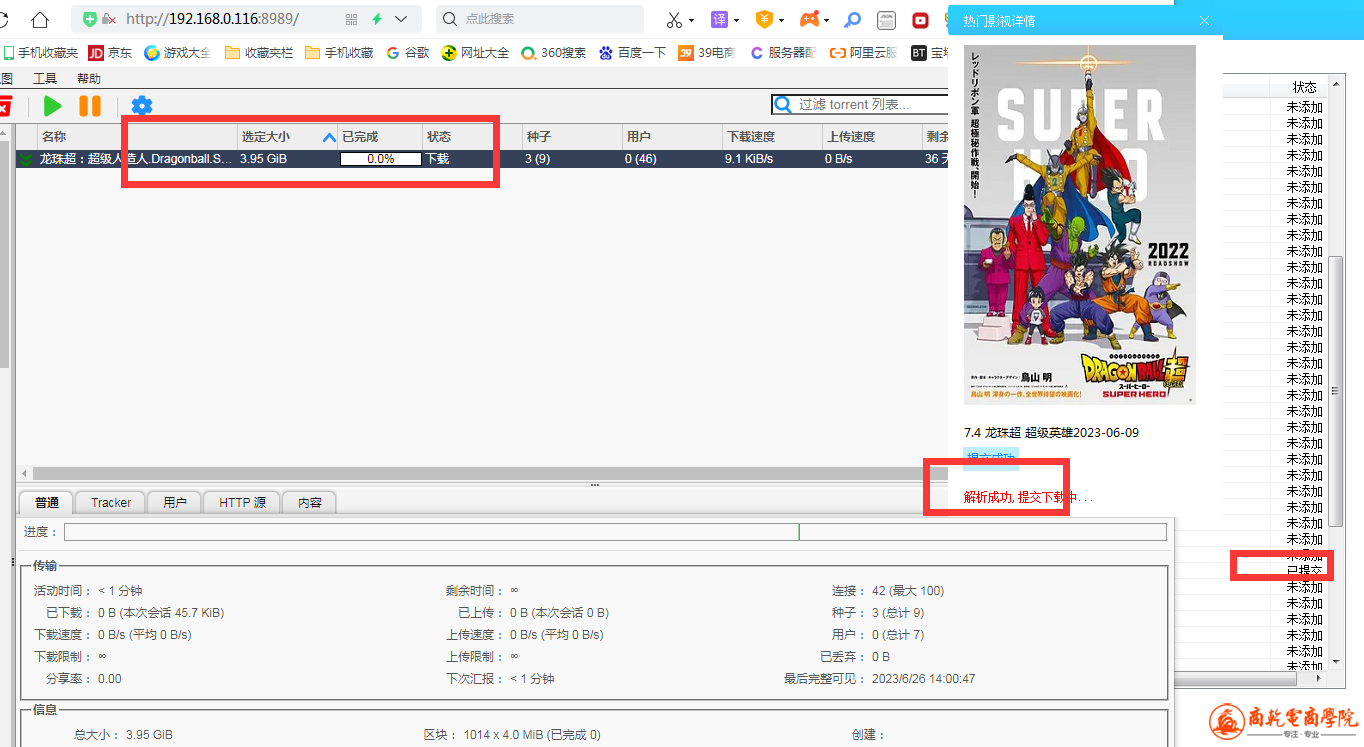Switch to the Tracker tab

(111, 503)
